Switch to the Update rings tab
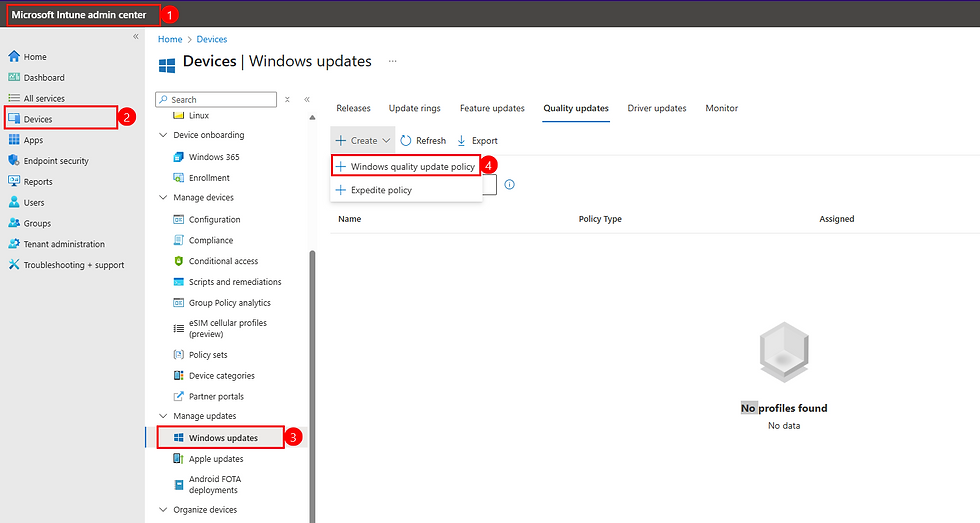980x523 pixels. point(414,108)
